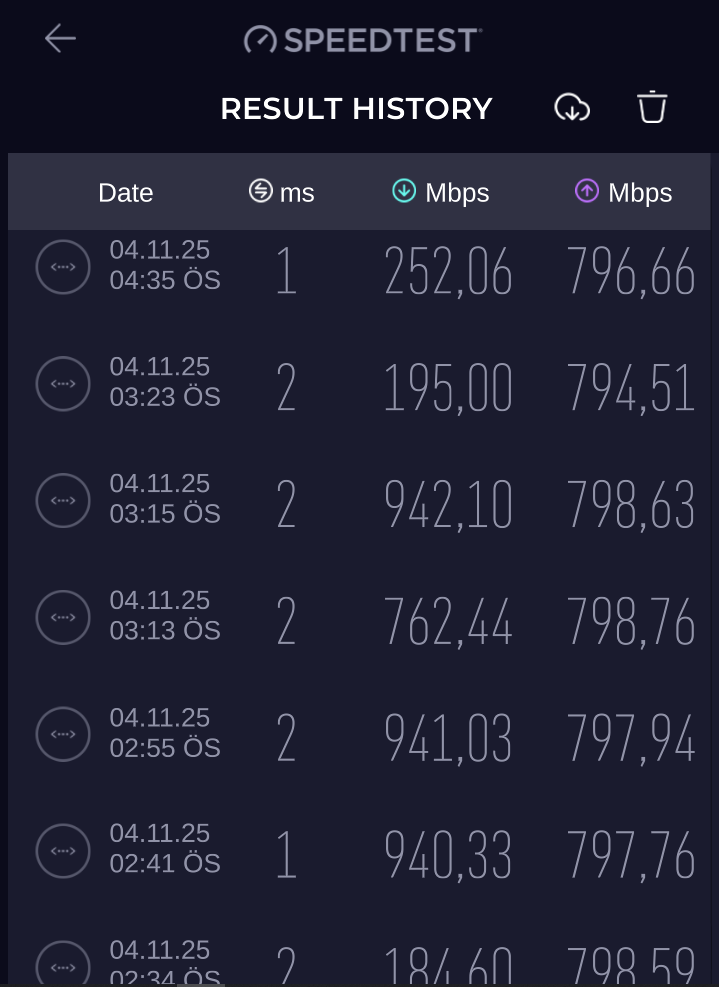The height and width of the screenshot is (987, 719).
Task: Go back using the arrow icon
Action: coord(60,38)
